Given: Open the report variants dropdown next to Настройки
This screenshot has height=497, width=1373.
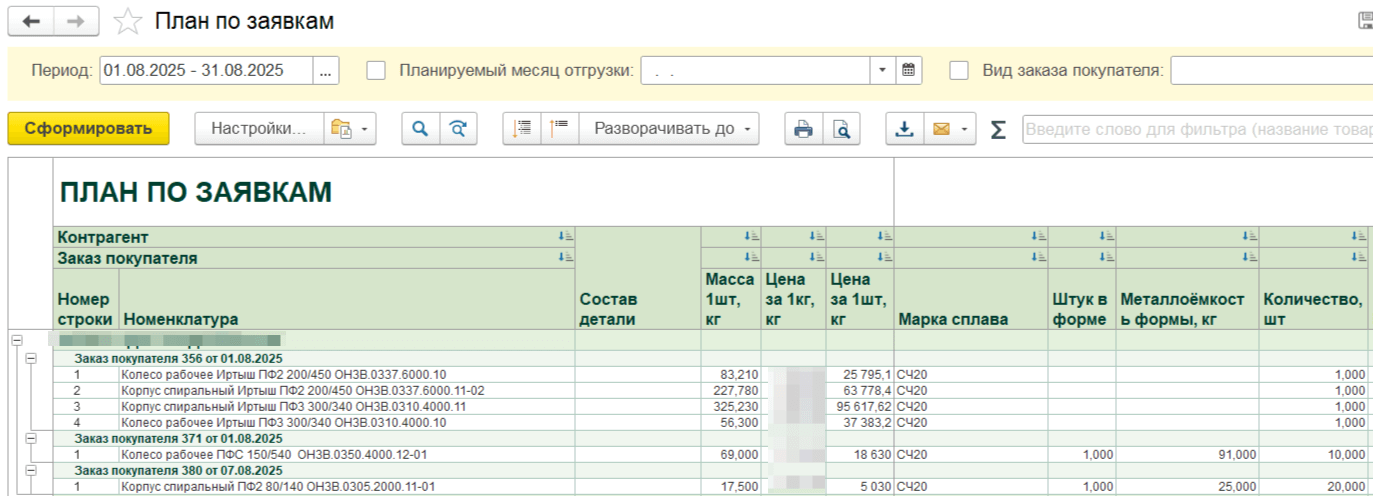Looking at the screenshot, I should pyautogui.click(x=350, y=129).
